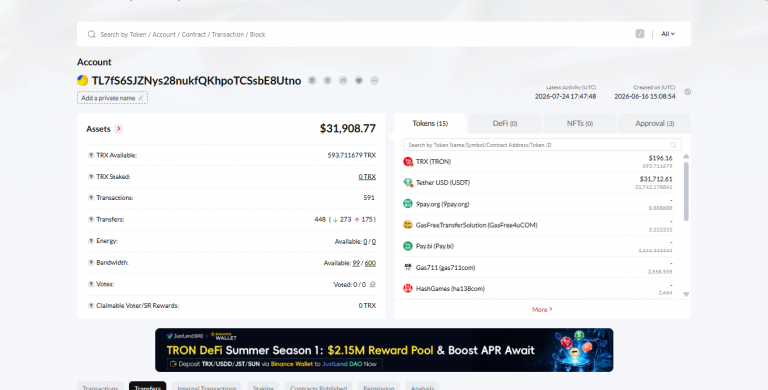
Task: Click incoming transfers count 273
Action: tap(346, 219)
